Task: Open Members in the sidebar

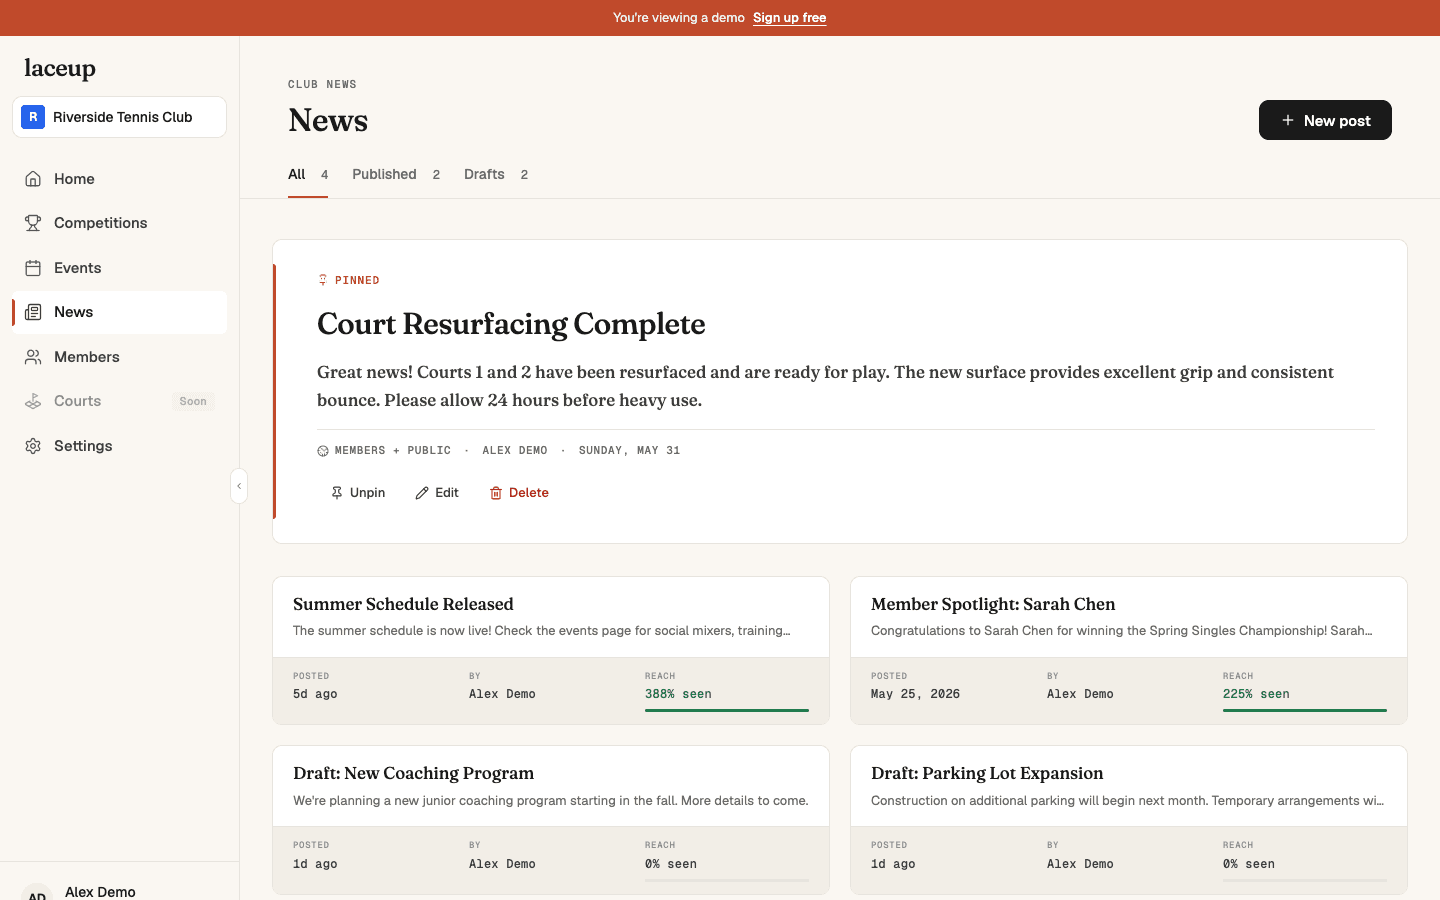Action: point(120,357)
